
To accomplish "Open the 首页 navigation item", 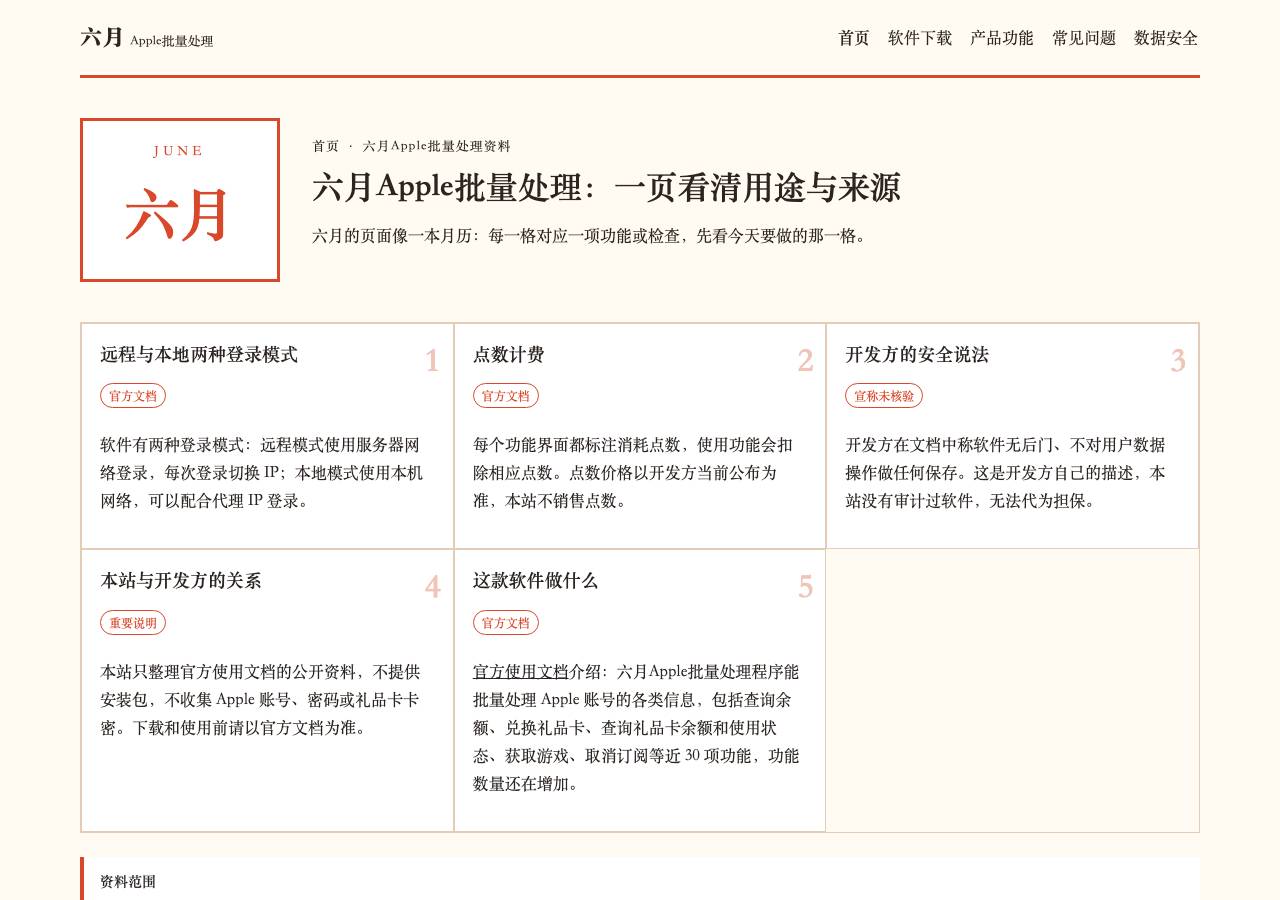I will click(854, 38).
